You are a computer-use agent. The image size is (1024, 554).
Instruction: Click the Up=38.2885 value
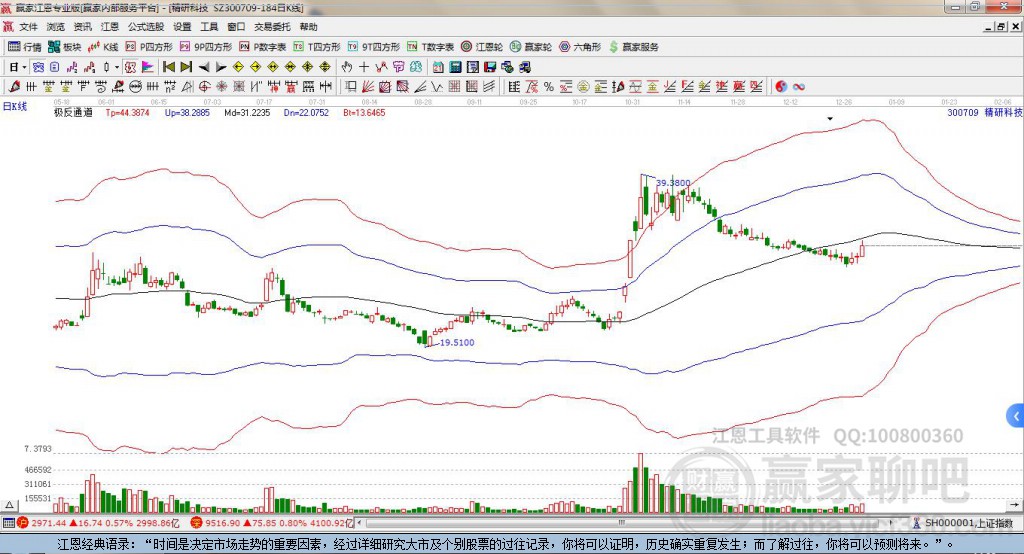(187, 112)
